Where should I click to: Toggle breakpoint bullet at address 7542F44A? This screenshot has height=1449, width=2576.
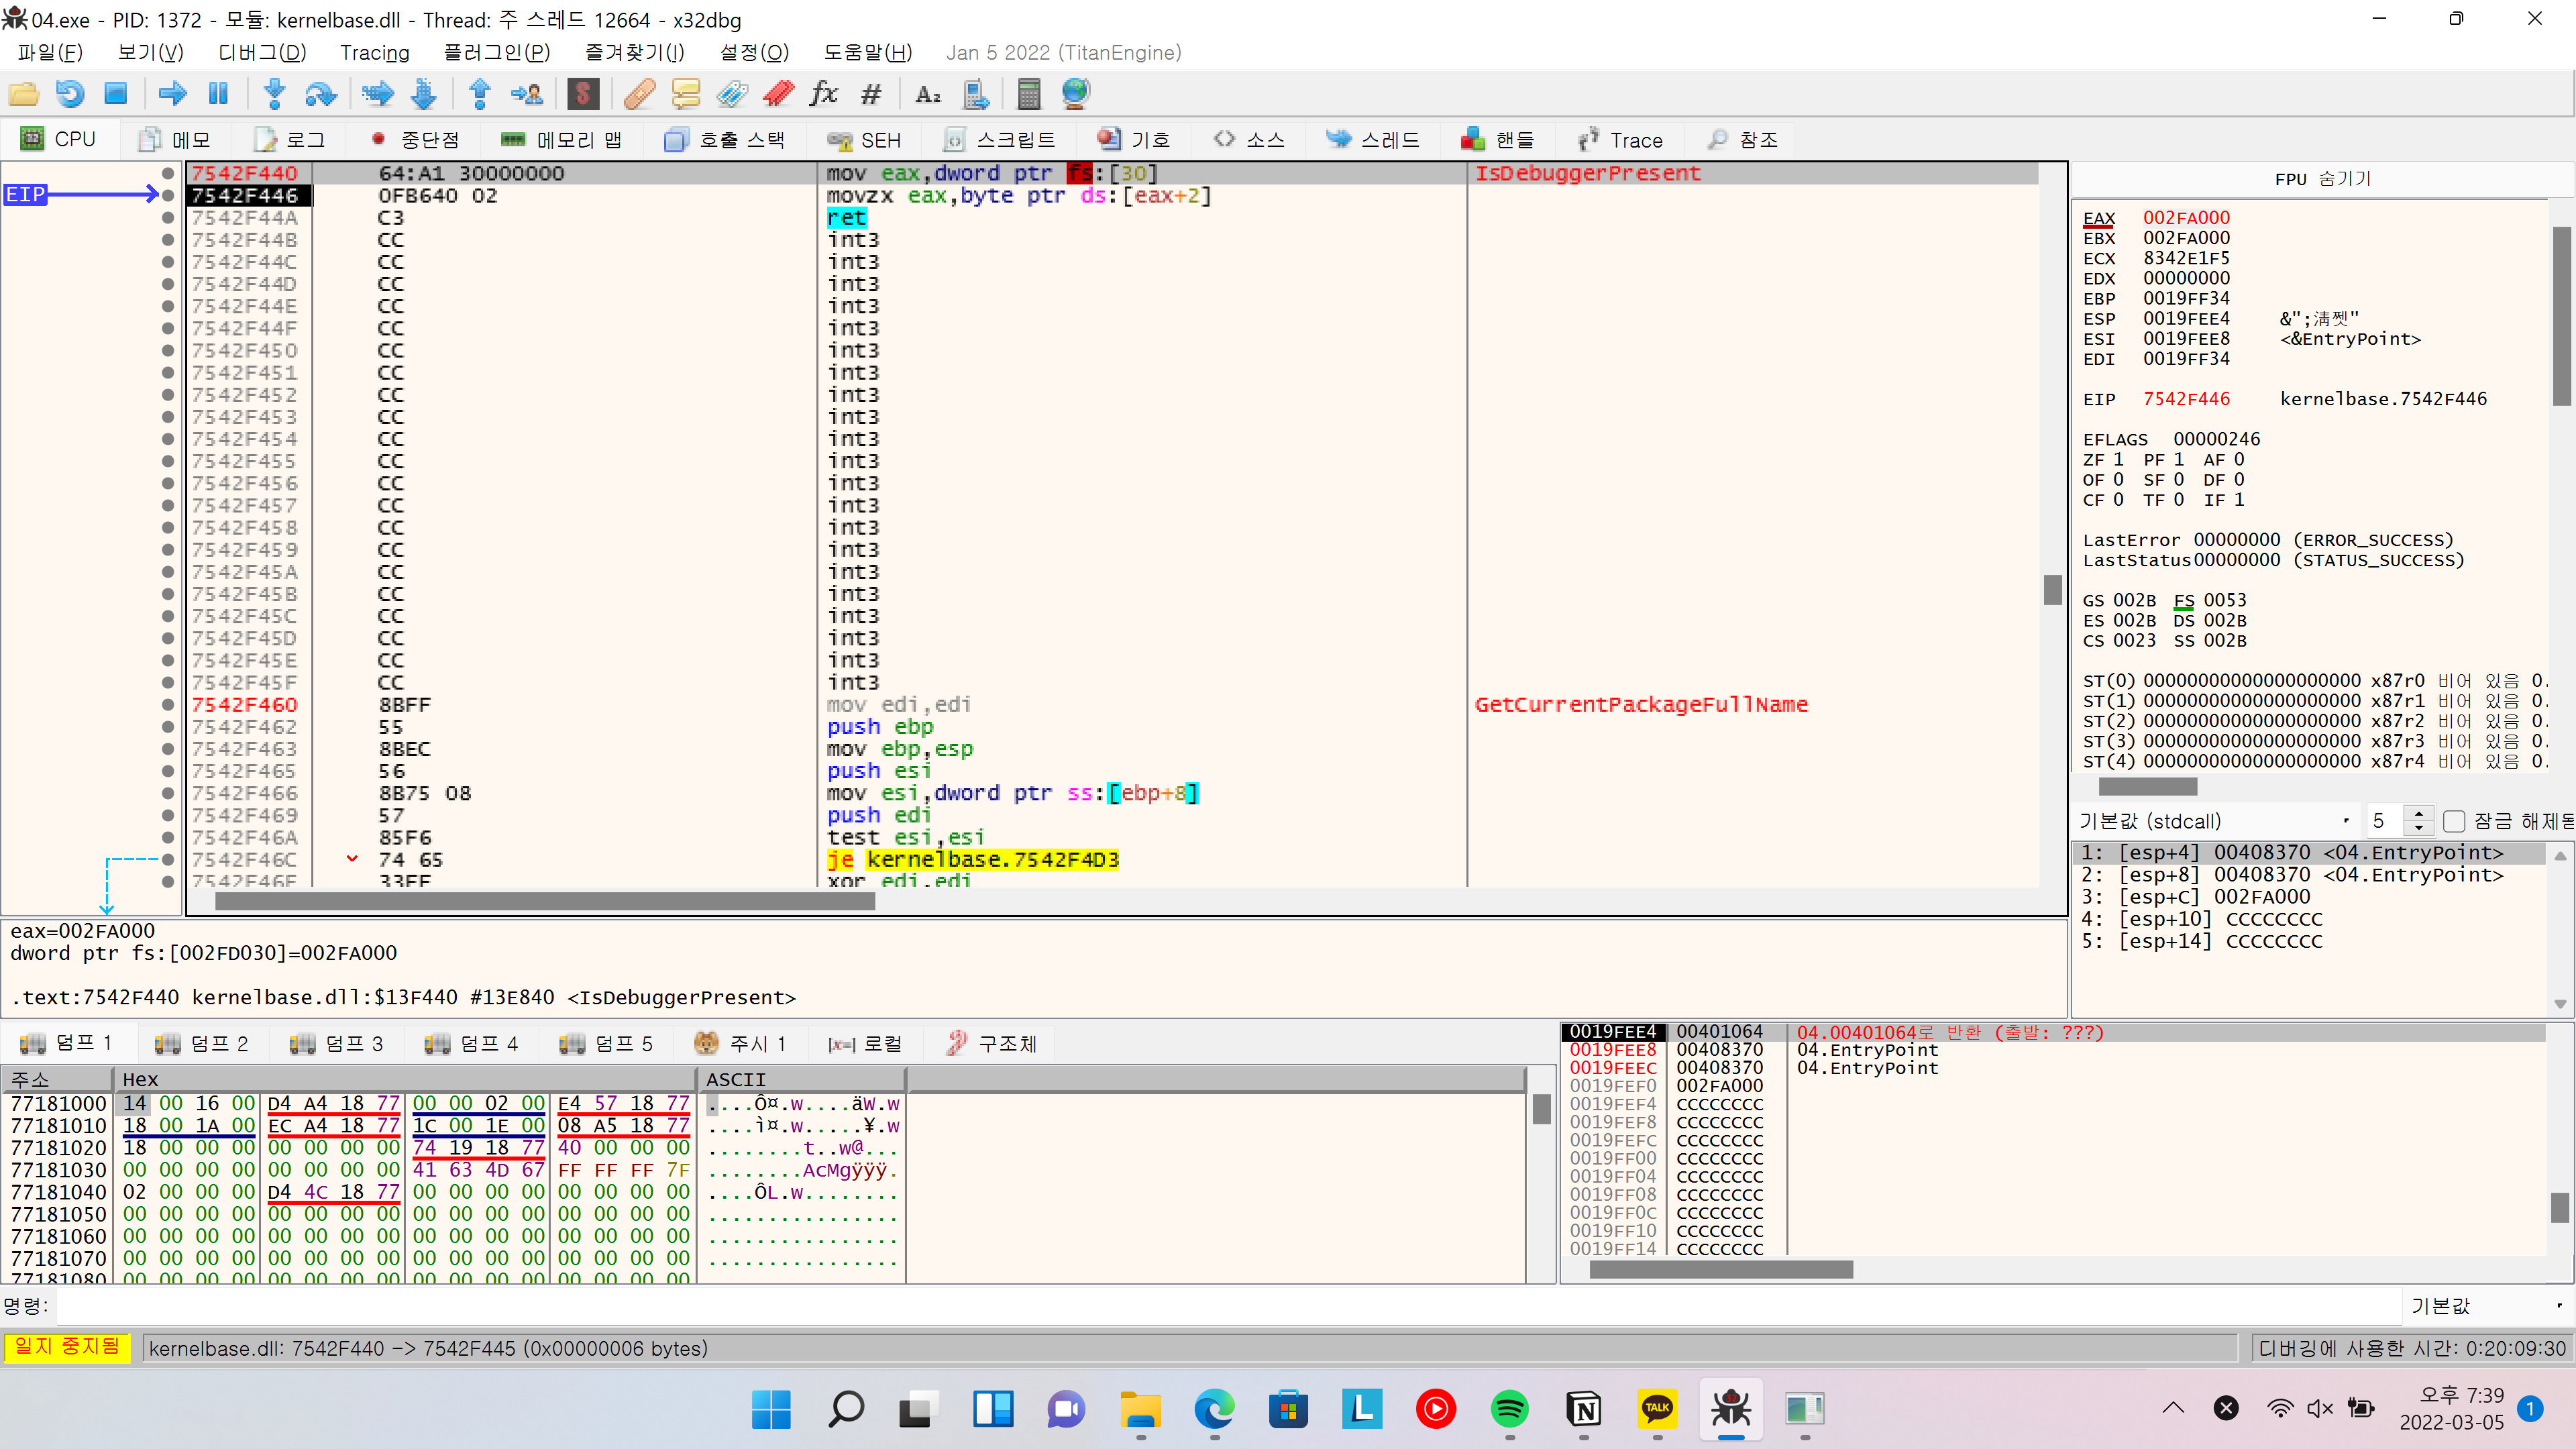[x=168, y=217]
